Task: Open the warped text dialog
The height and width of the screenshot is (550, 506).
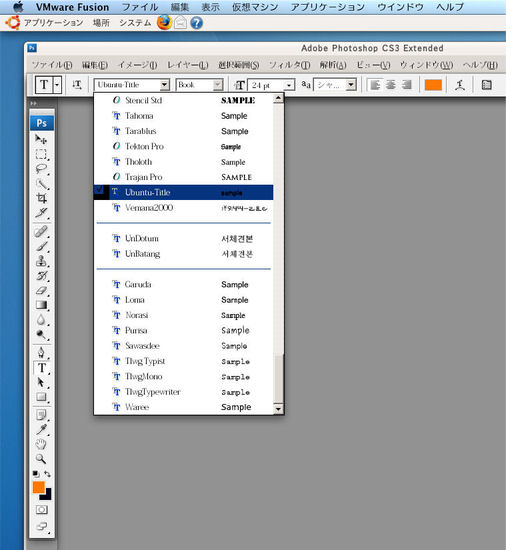Action: [x=460, y=85]
